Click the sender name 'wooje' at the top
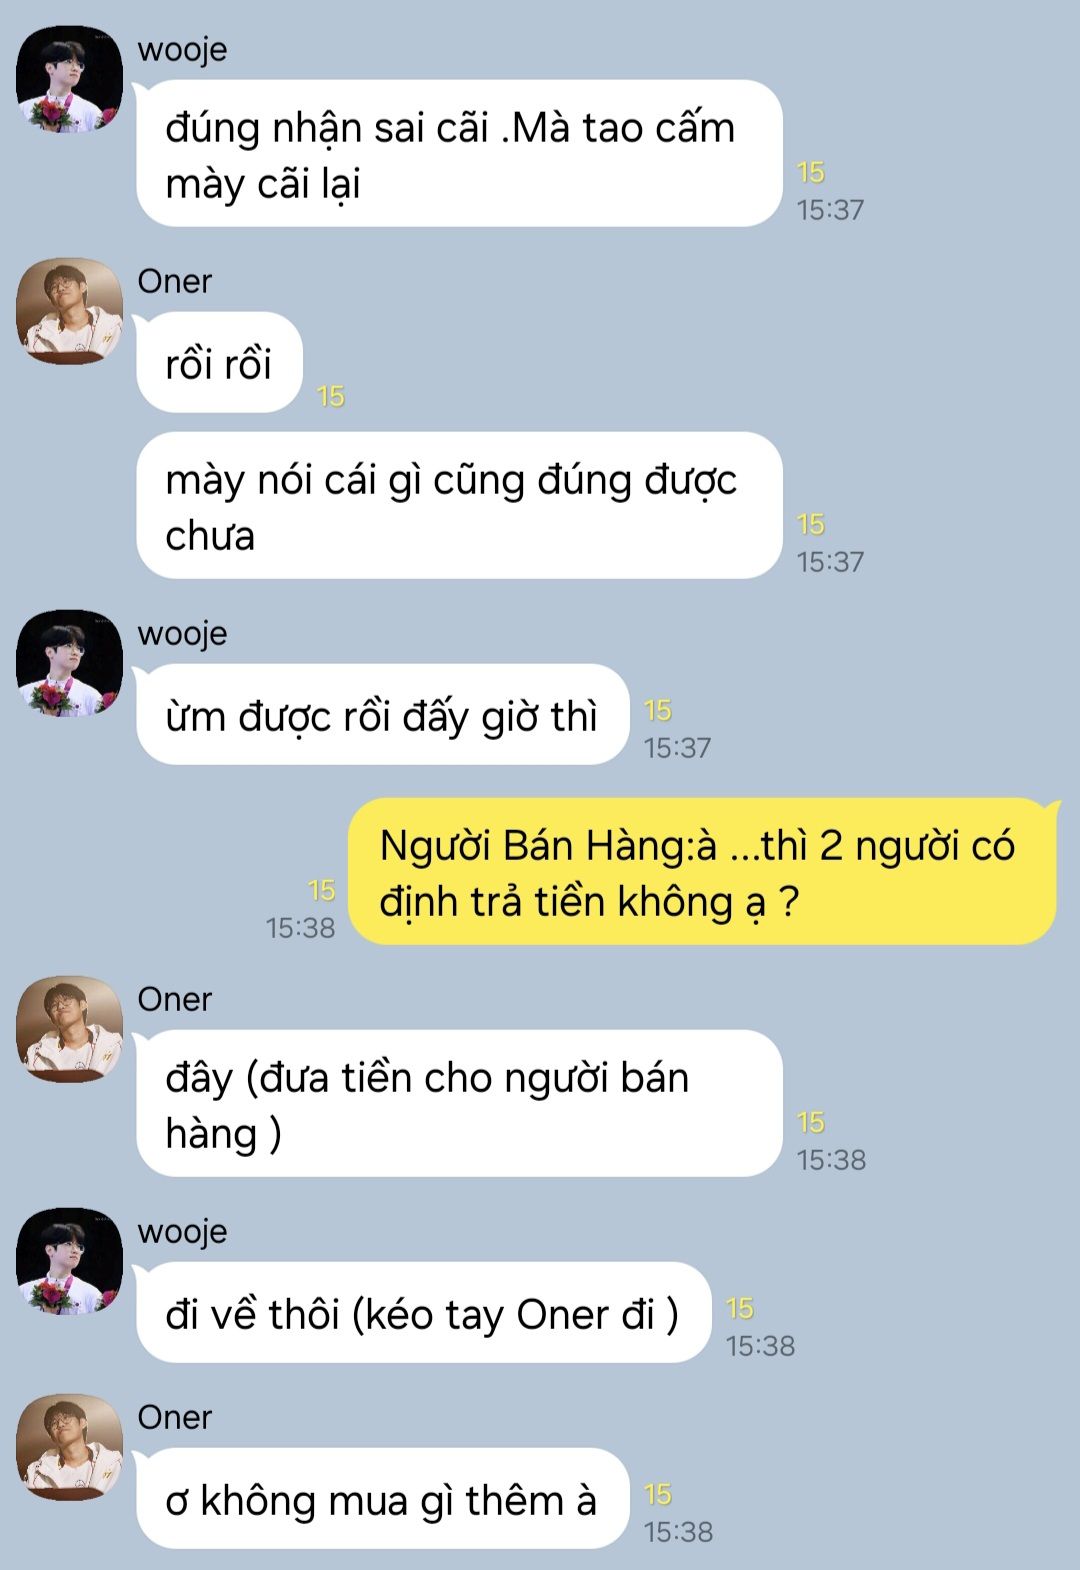Viewport: 1080px width, 1570px height. pos(182,49)
